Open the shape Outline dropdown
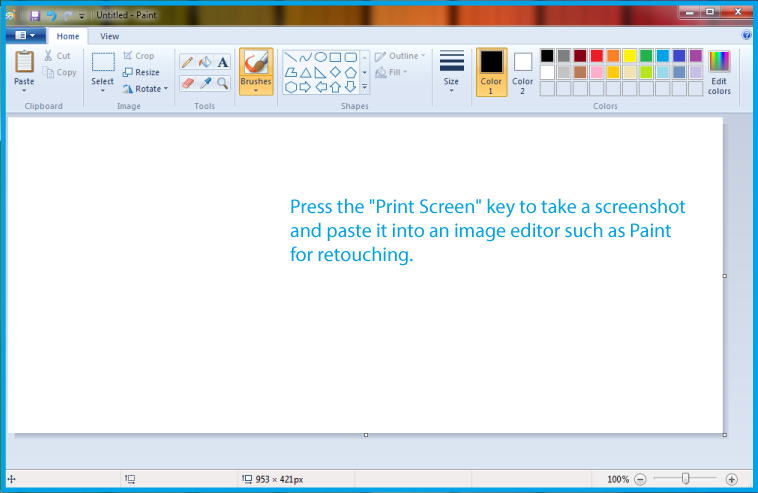The width and height of the screenshot is (758, 493). point(400,56)
